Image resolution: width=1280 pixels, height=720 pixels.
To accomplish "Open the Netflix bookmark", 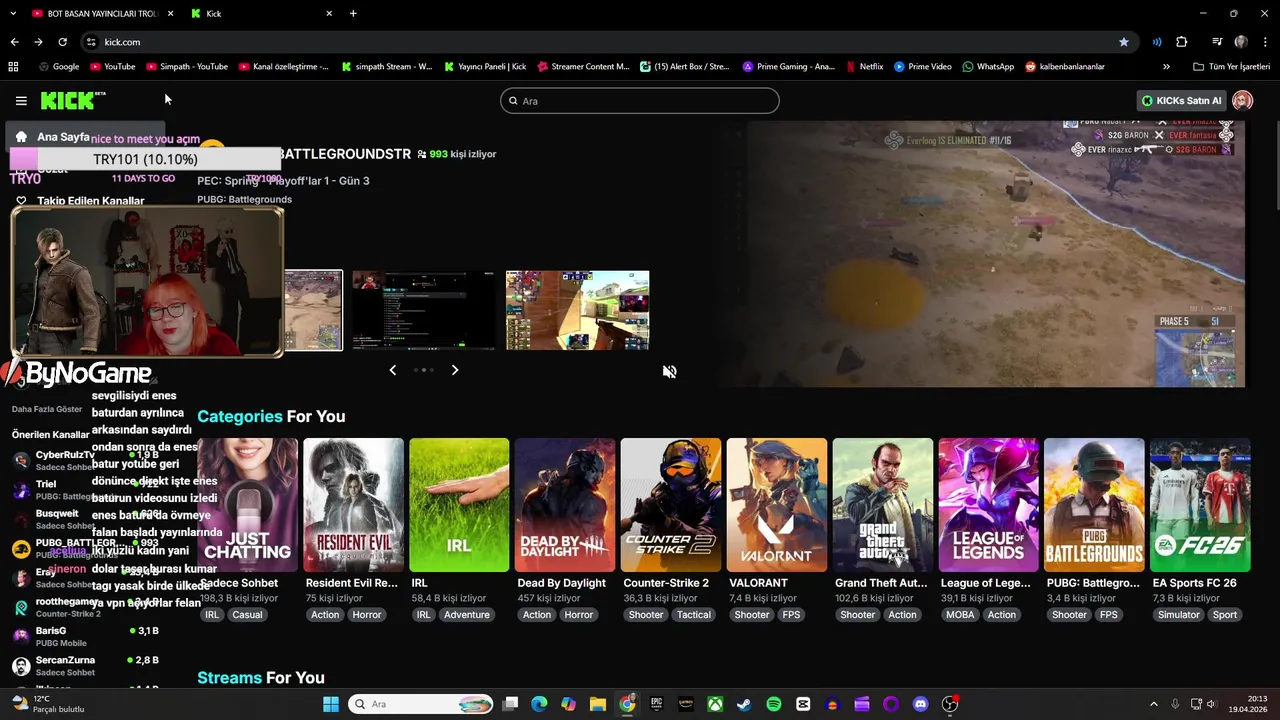I will pos(865,67).
